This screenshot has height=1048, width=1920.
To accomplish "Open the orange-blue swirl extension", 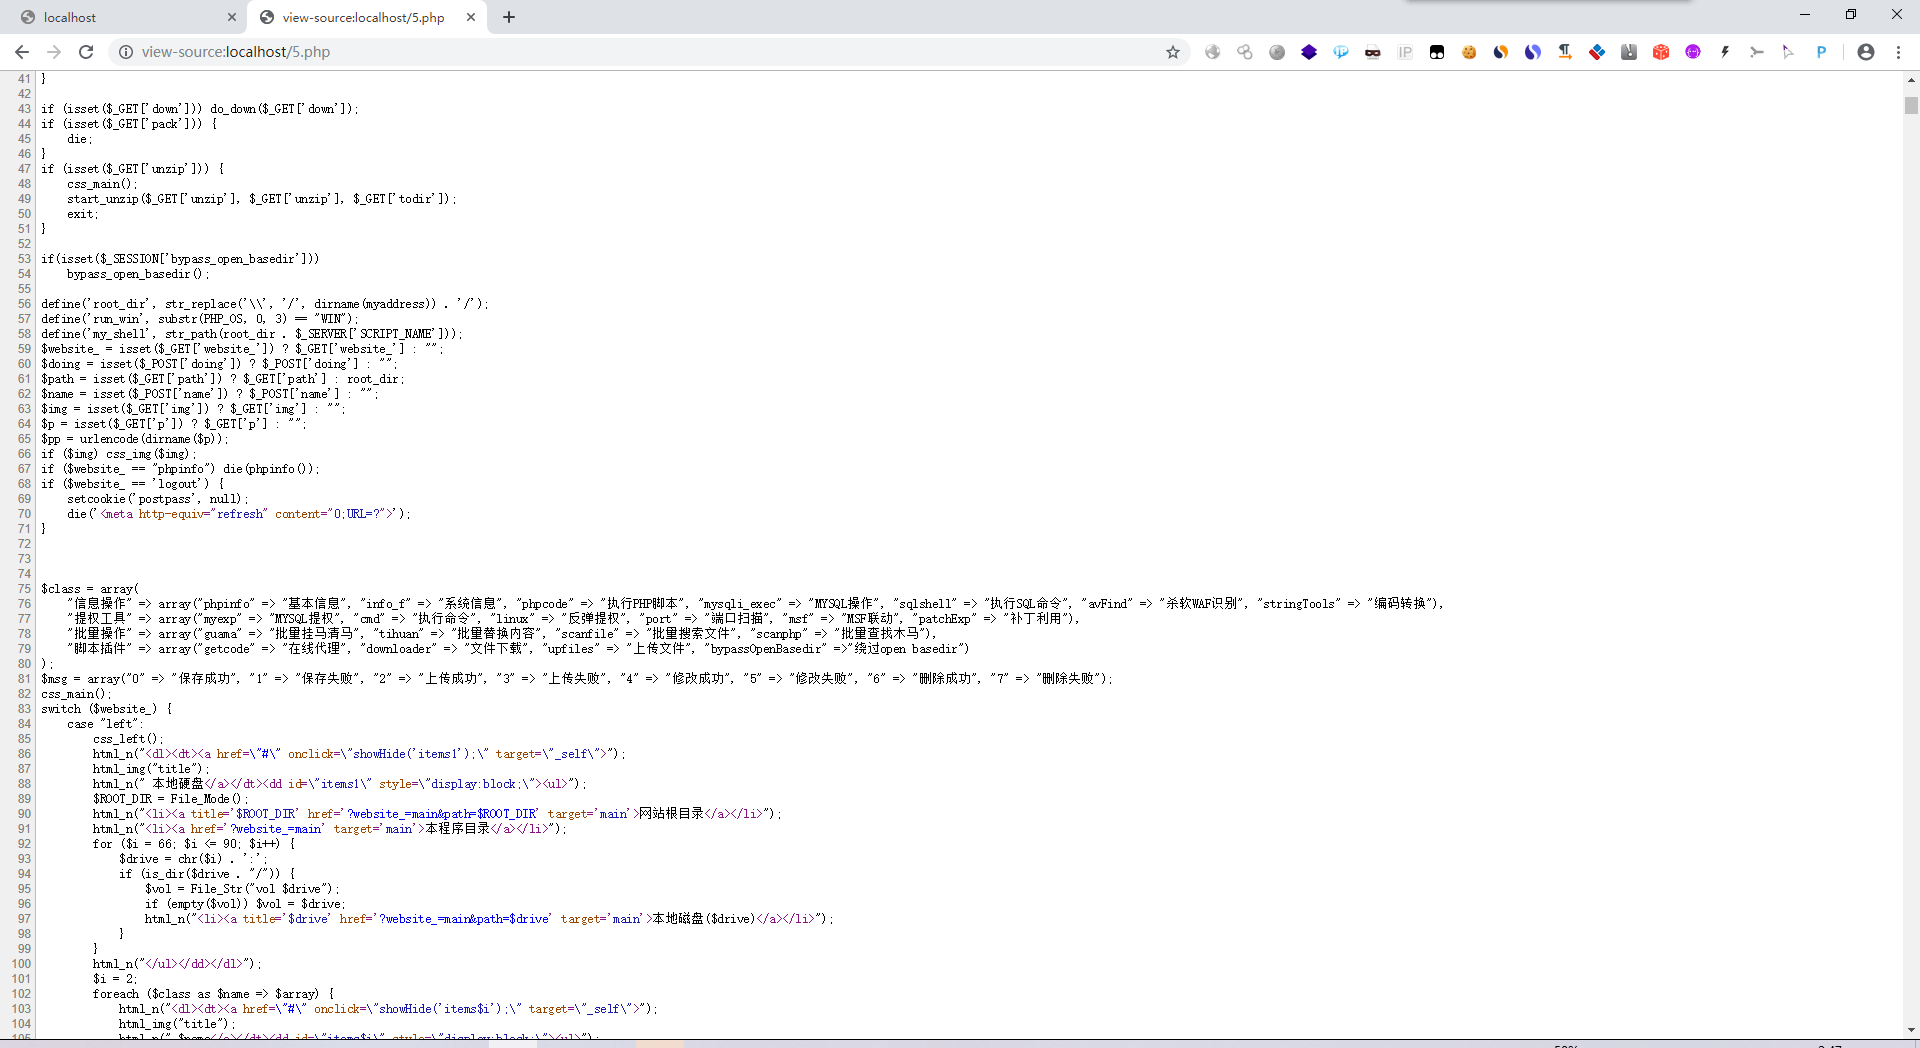I will (1501, 52).
